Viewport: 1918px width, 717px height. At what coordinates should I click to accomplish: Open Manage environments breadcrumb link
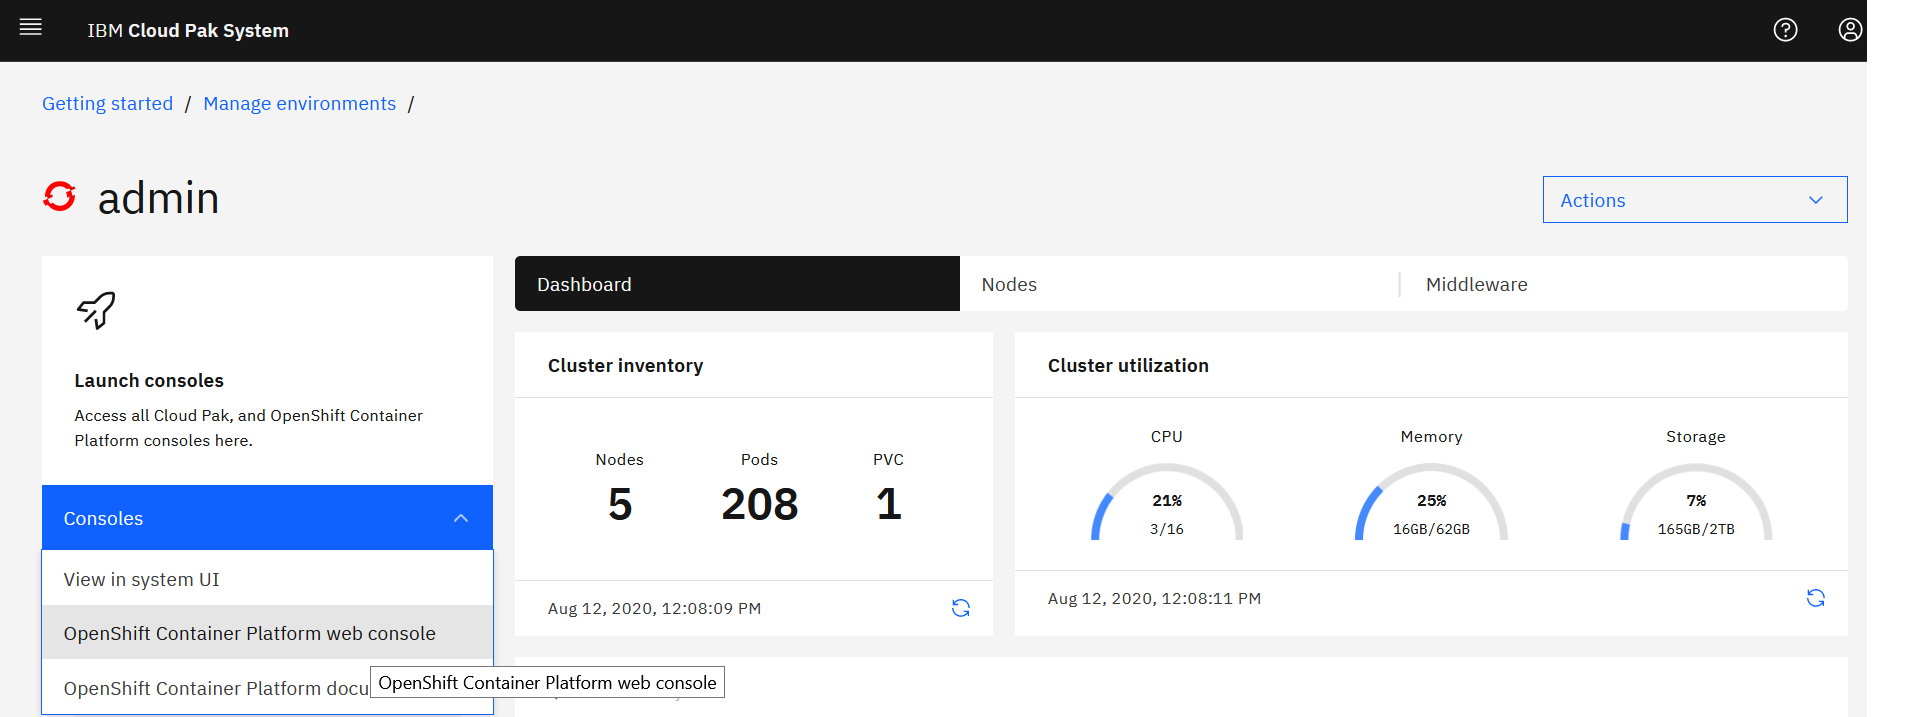(x=299, y=104)
